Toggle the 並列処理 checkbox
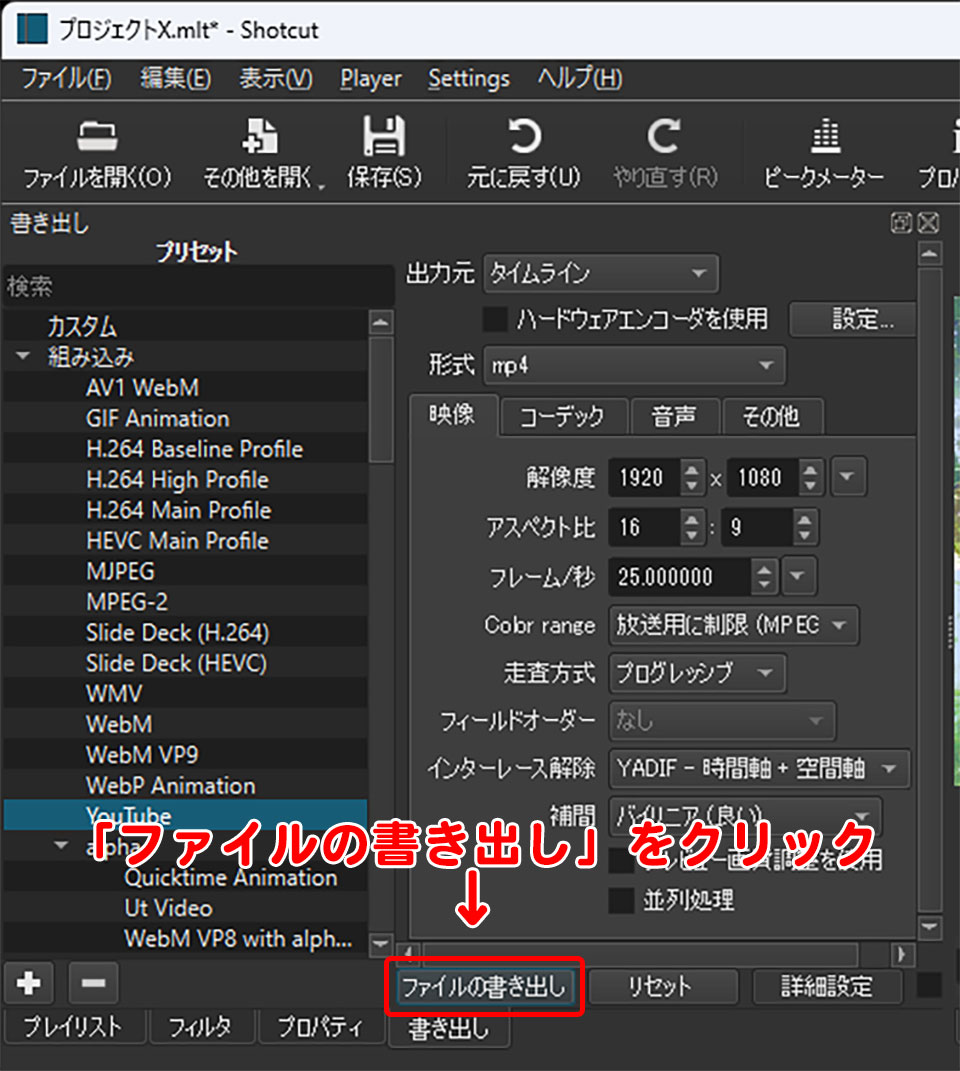This screenshot has height=1071, width=960. 620,899
